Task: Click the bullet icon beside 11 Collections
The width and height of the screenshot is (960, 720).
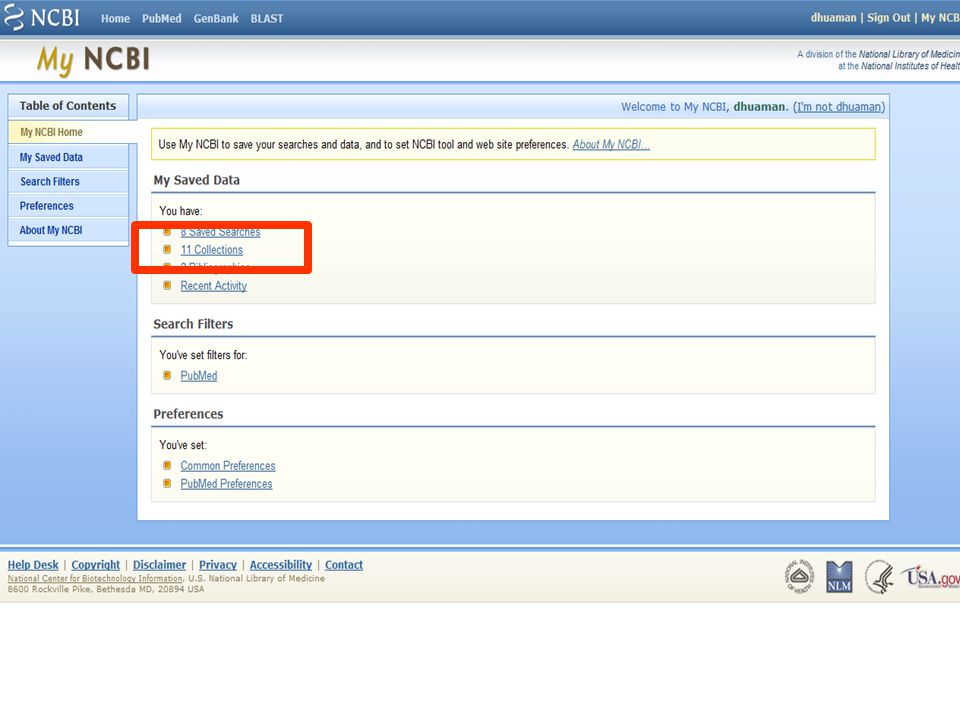Action: pos(167,249)
